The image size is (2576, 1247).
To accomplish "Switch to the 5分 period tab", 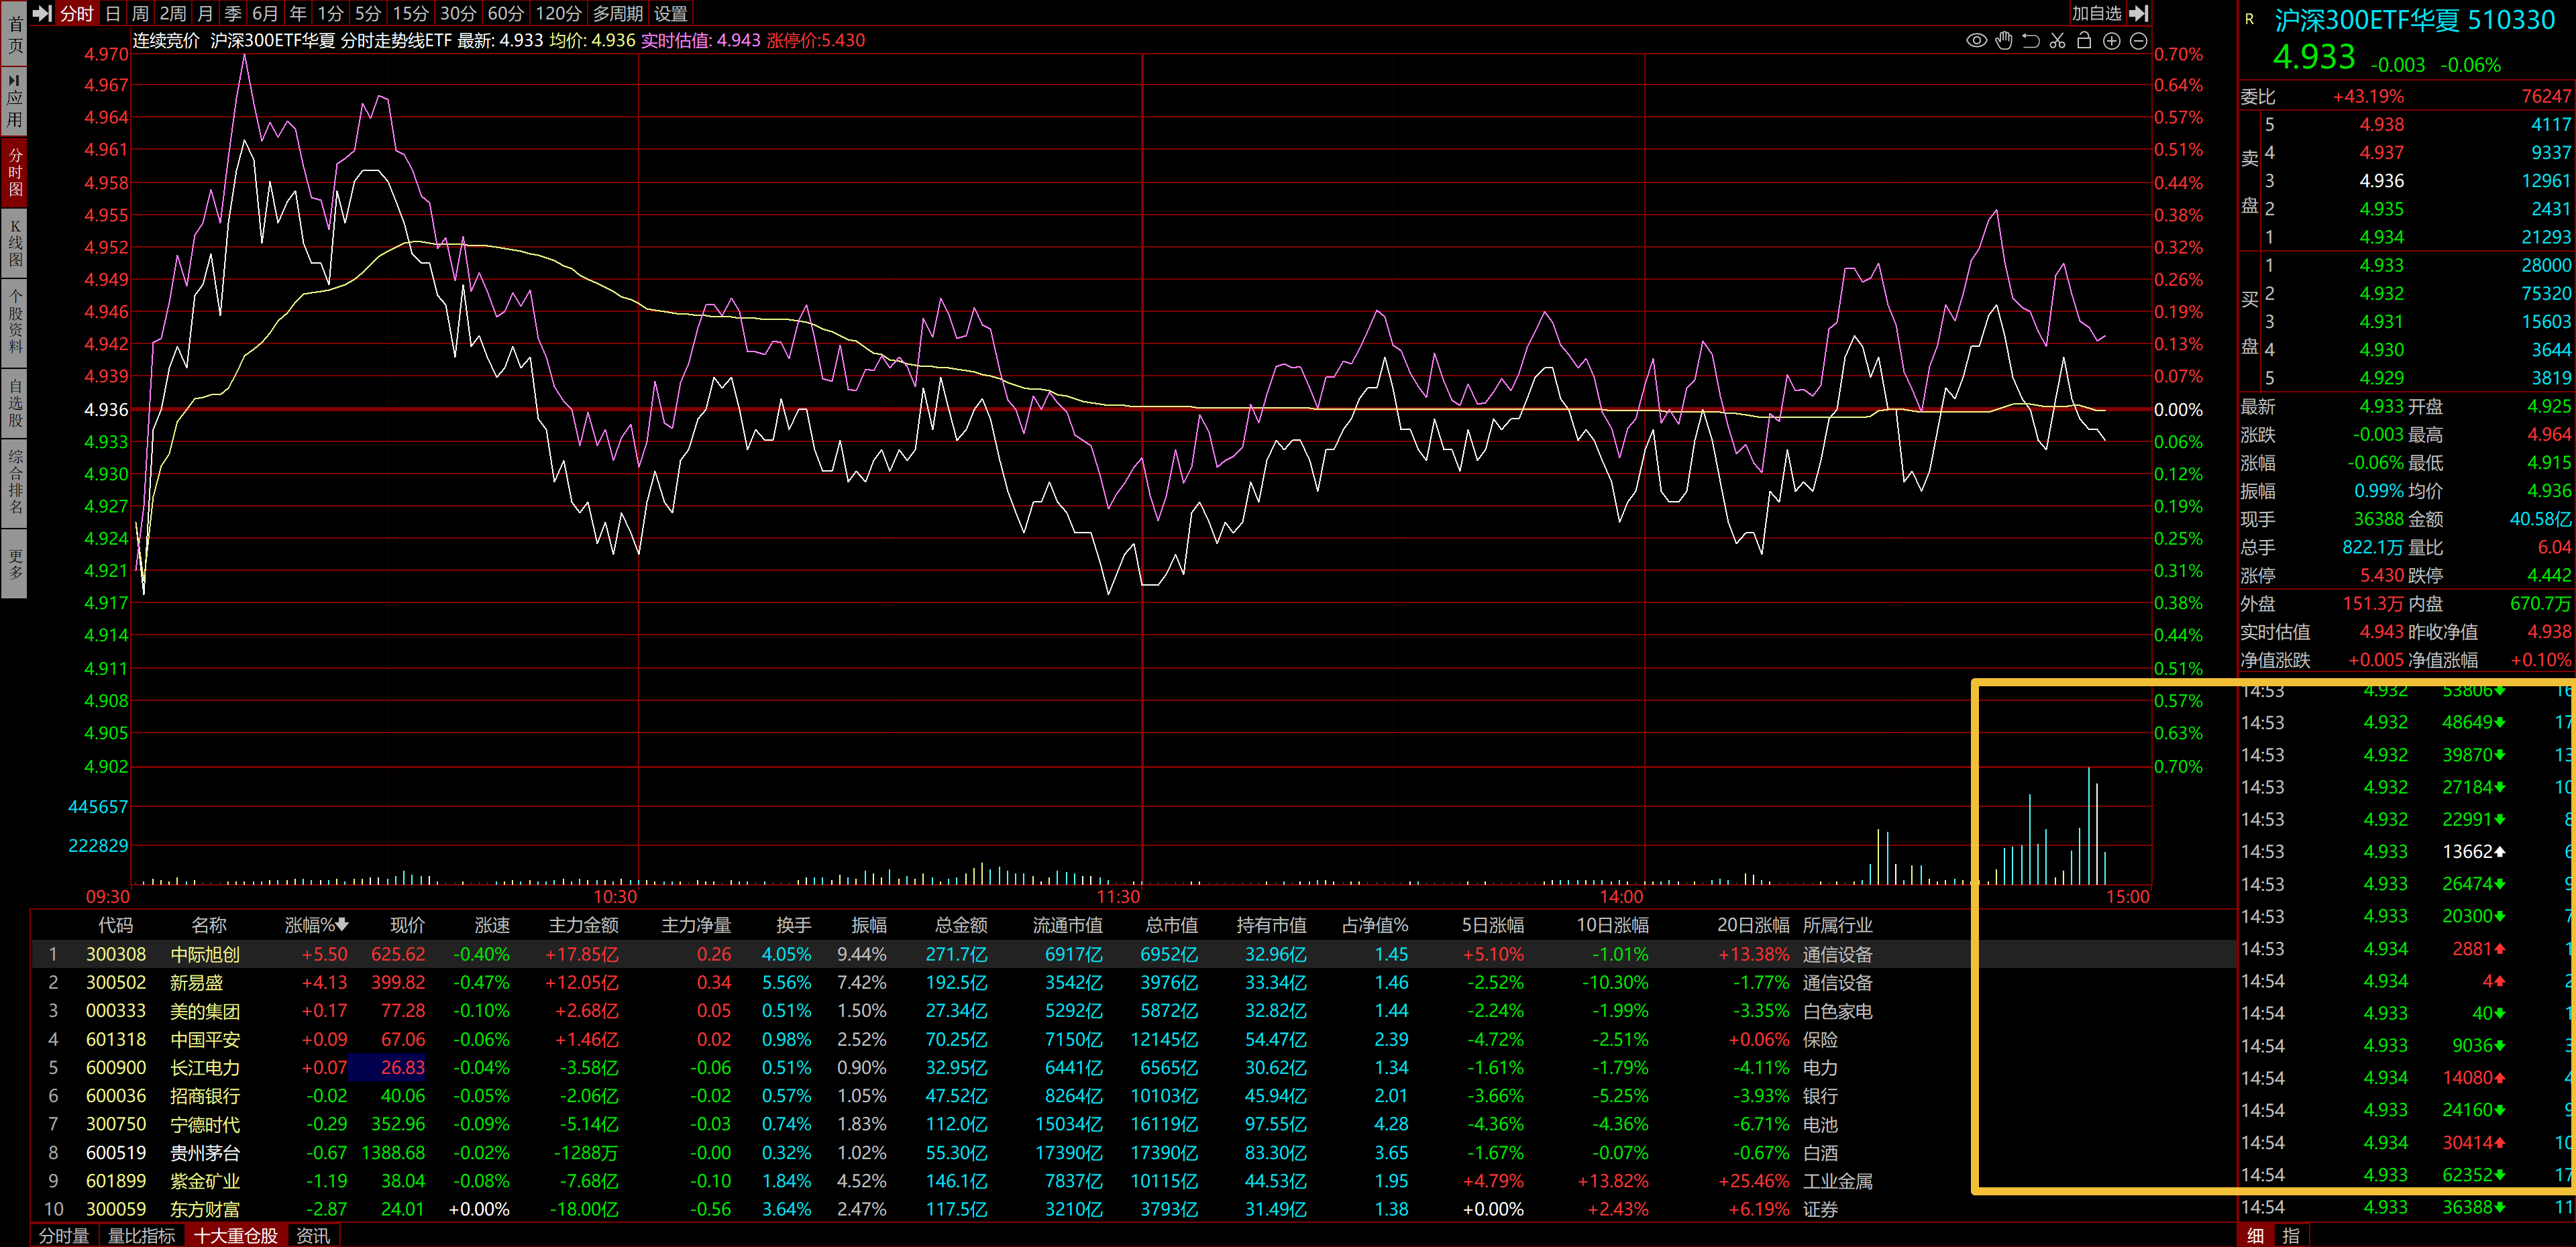I will (368, 13).
